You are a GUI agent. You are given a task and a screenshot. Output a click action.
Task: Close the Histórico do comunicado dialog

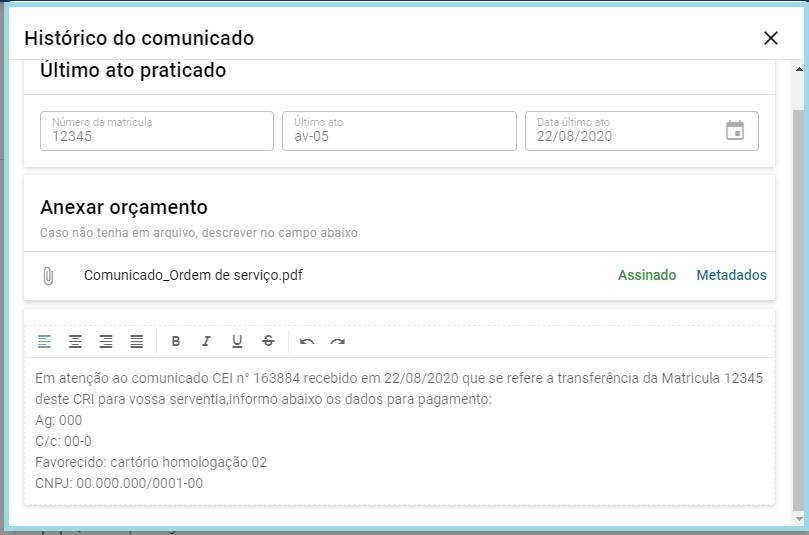(770, 38)
